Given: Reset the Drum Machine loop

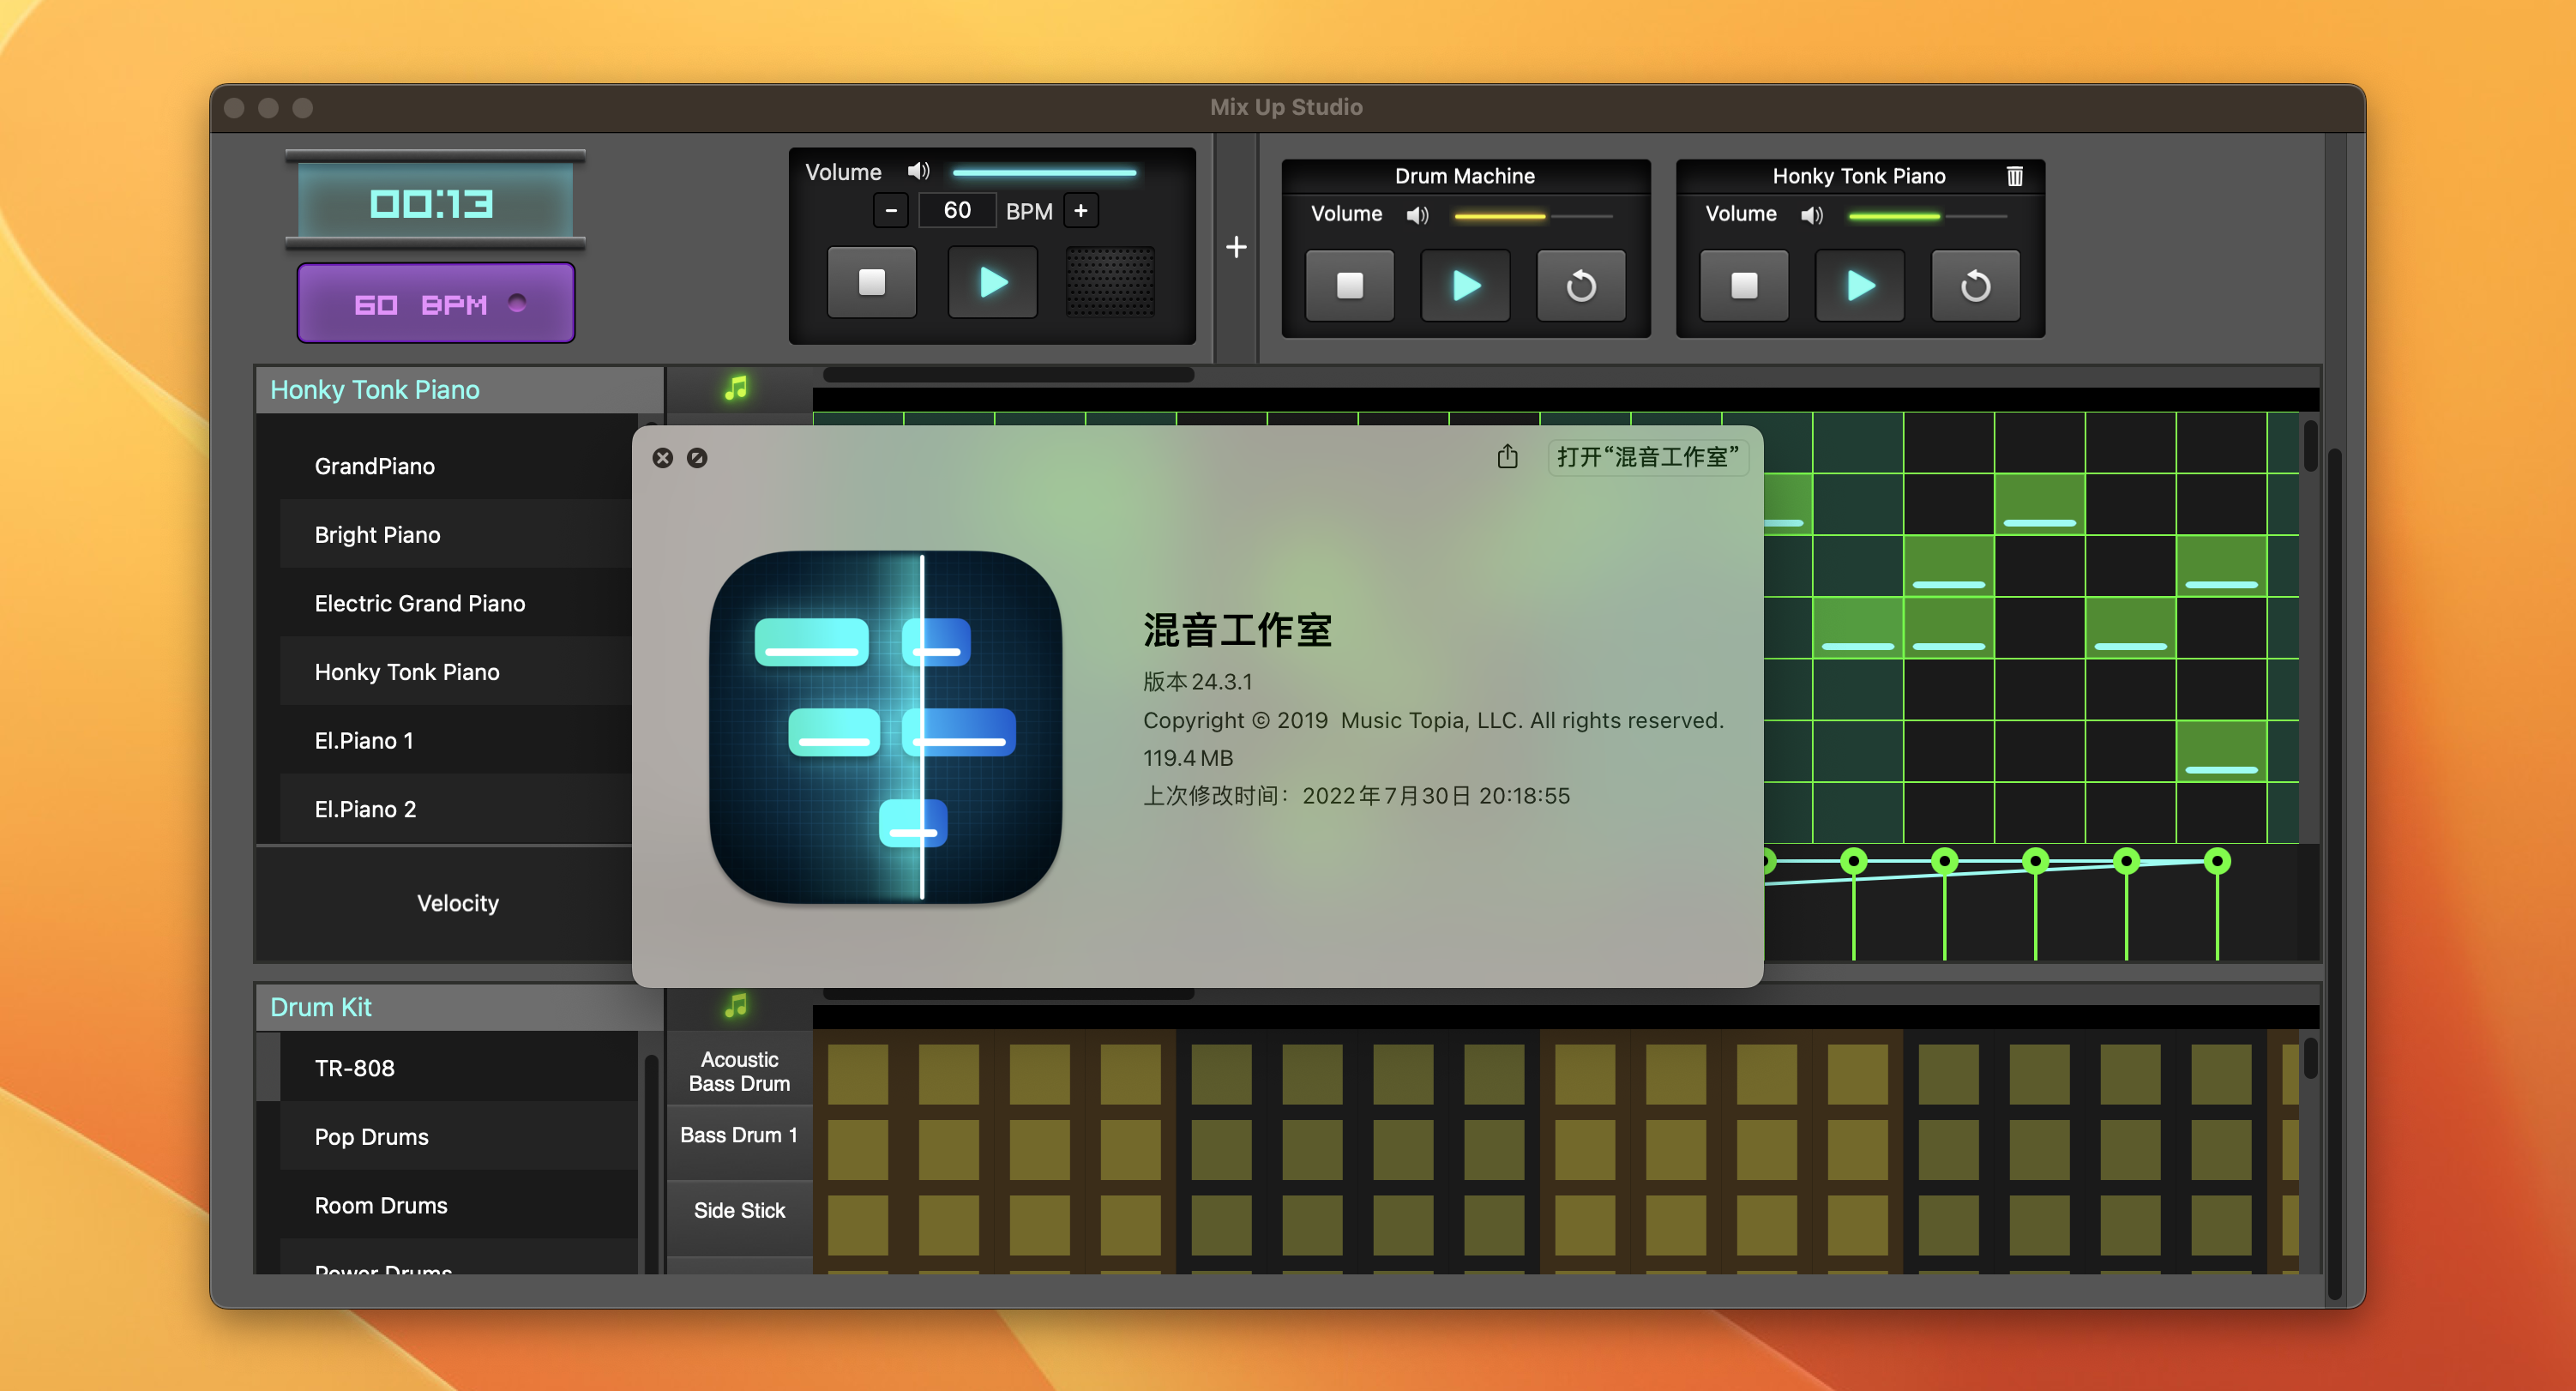Looking at the screenshot, I should (x=1580, y=286).
